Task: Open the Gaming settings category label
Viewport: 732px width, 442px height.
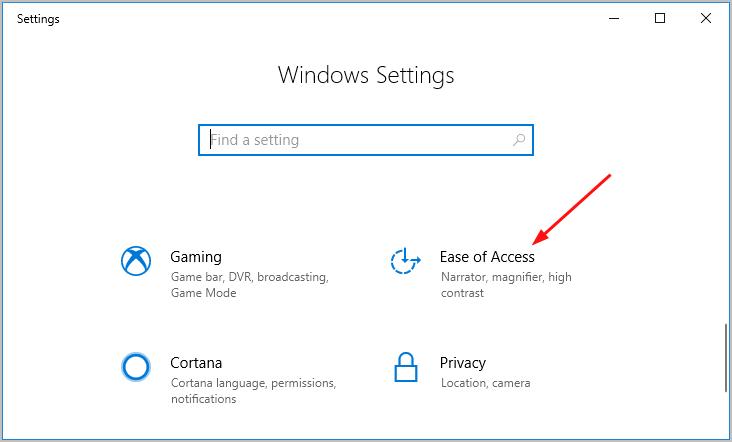Action: [x=196, y=257]
